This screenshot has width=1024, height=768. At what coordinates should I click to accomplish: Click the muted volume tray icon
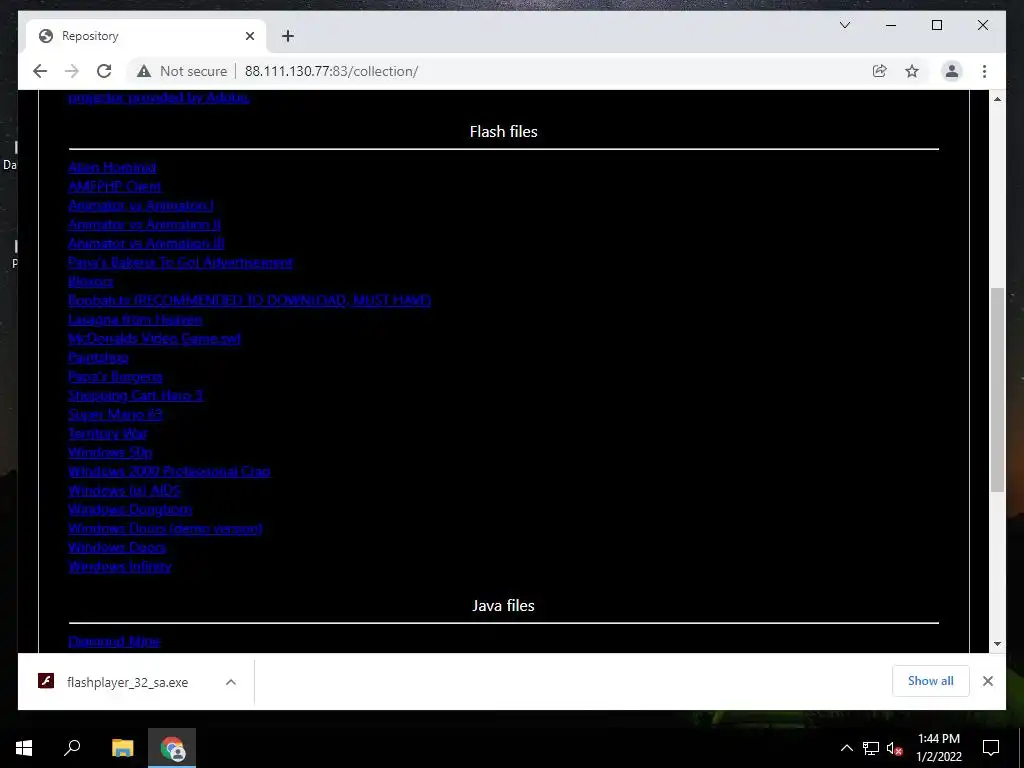click(894, 748)
